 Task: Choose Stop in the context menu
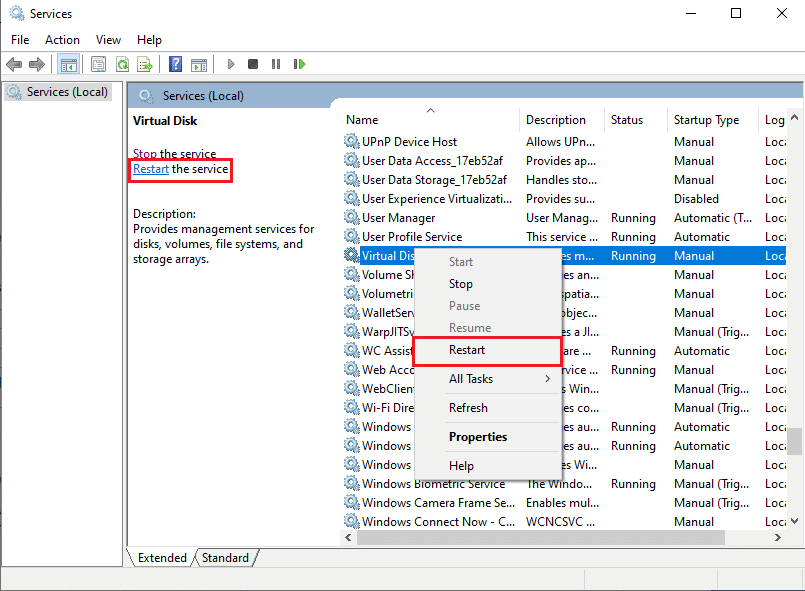[x=460, y=284]
